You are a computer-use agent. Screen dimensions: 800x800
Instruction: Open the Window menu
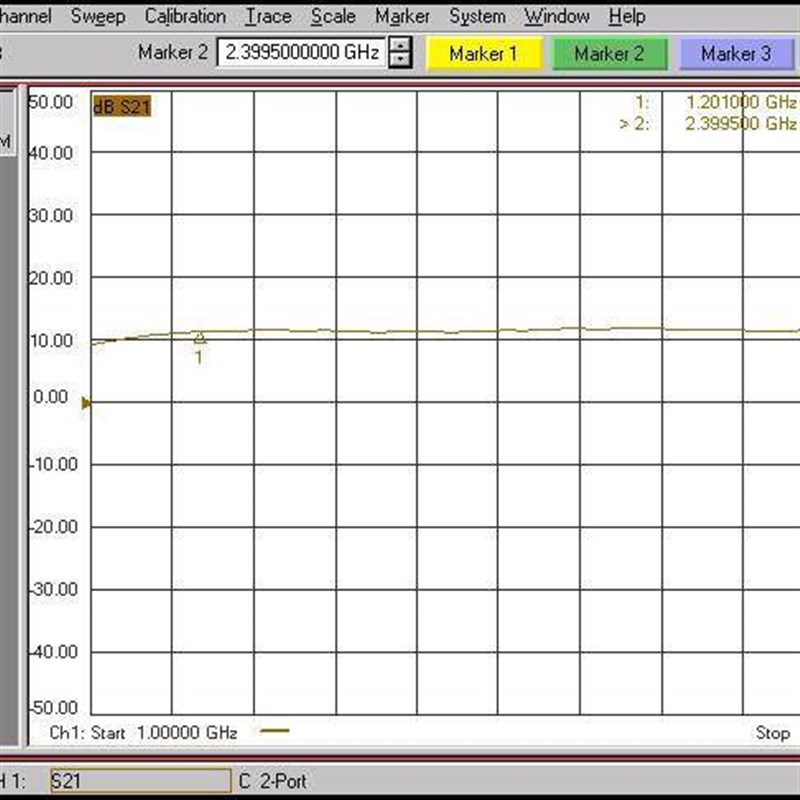click(x=557, y=16)
